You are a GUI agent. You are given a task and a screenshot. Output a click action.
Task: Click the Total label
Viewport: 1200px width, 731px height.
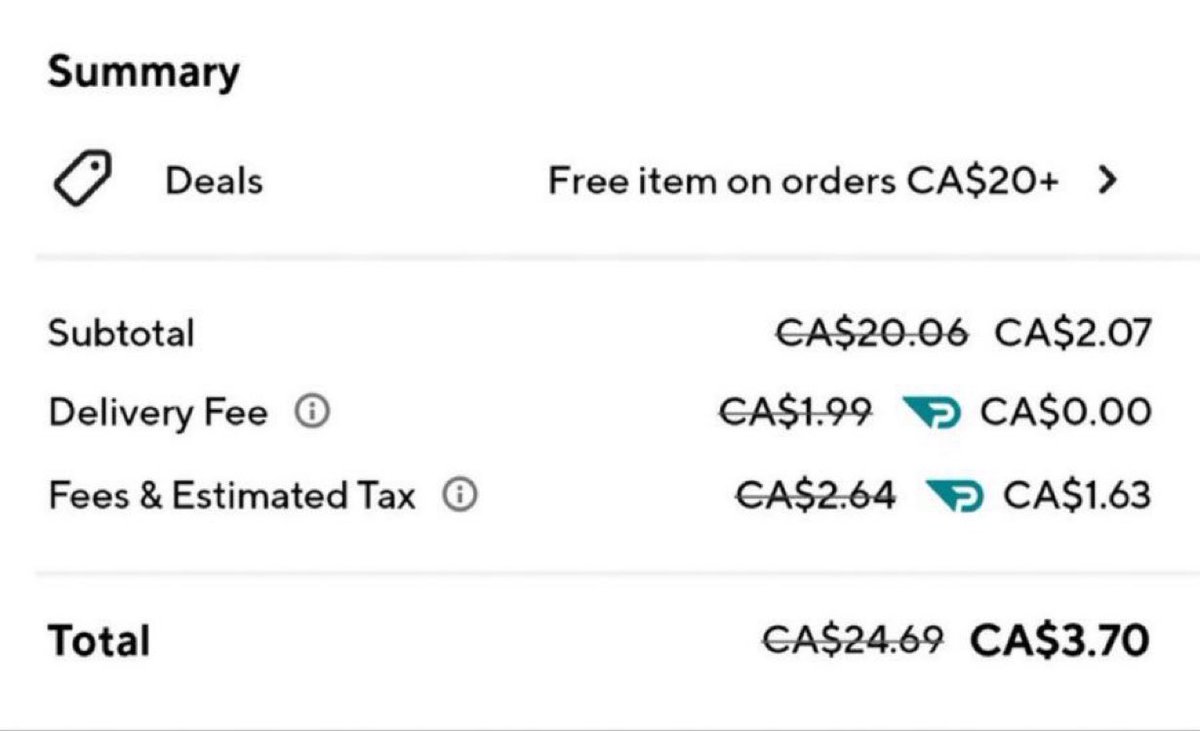tap(99, 640)
